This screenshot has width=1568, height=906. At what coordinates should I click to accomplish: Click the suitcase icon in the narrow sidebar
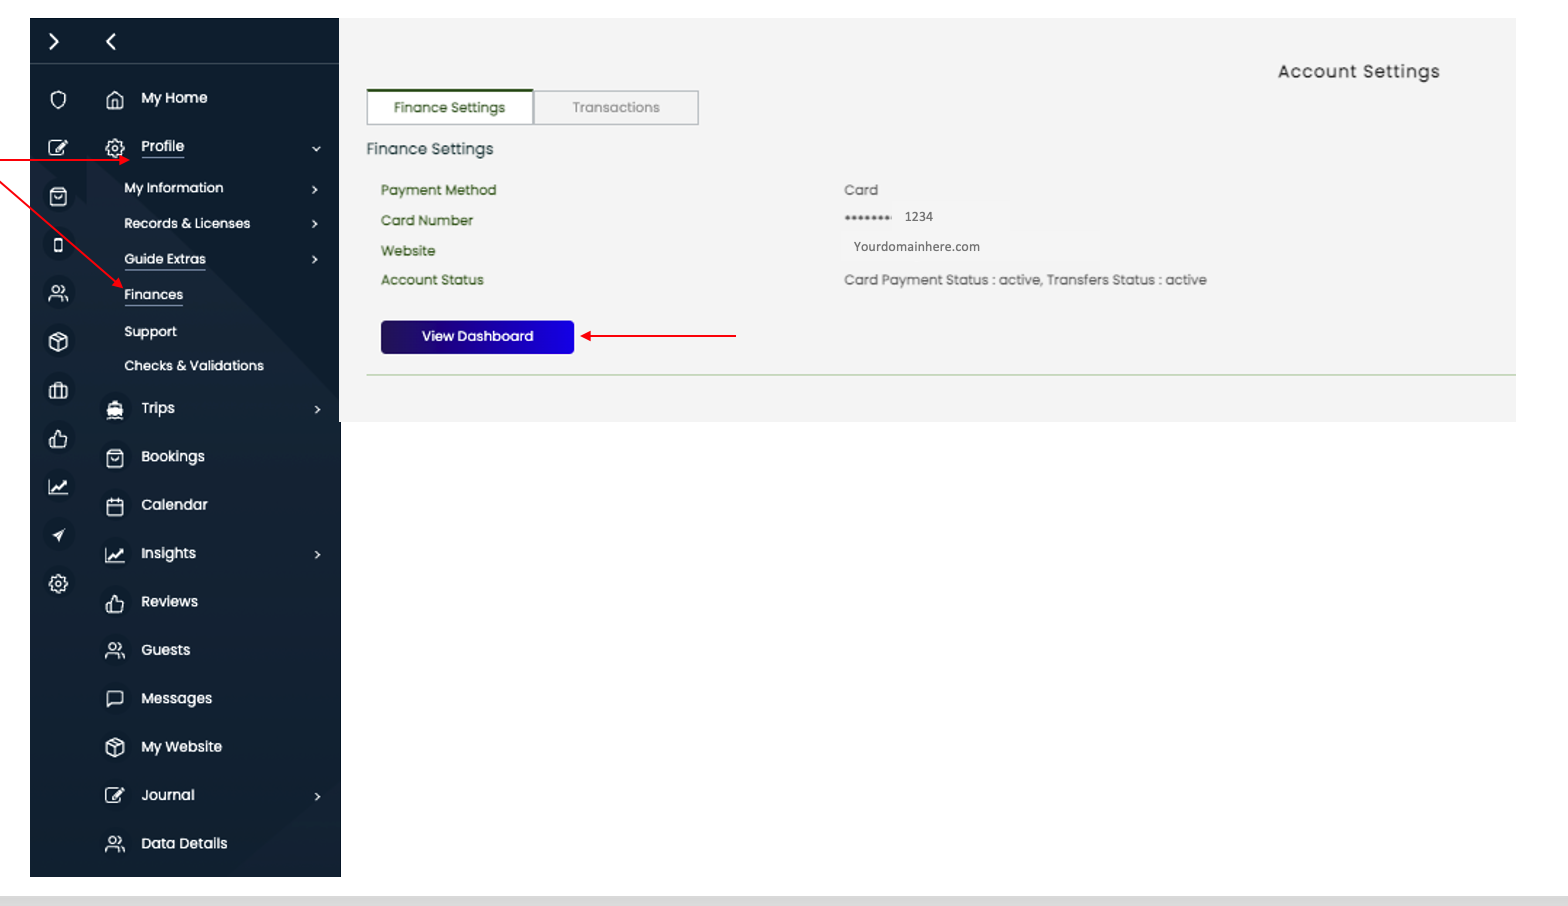pyautogui.click(x=58, y=390)
